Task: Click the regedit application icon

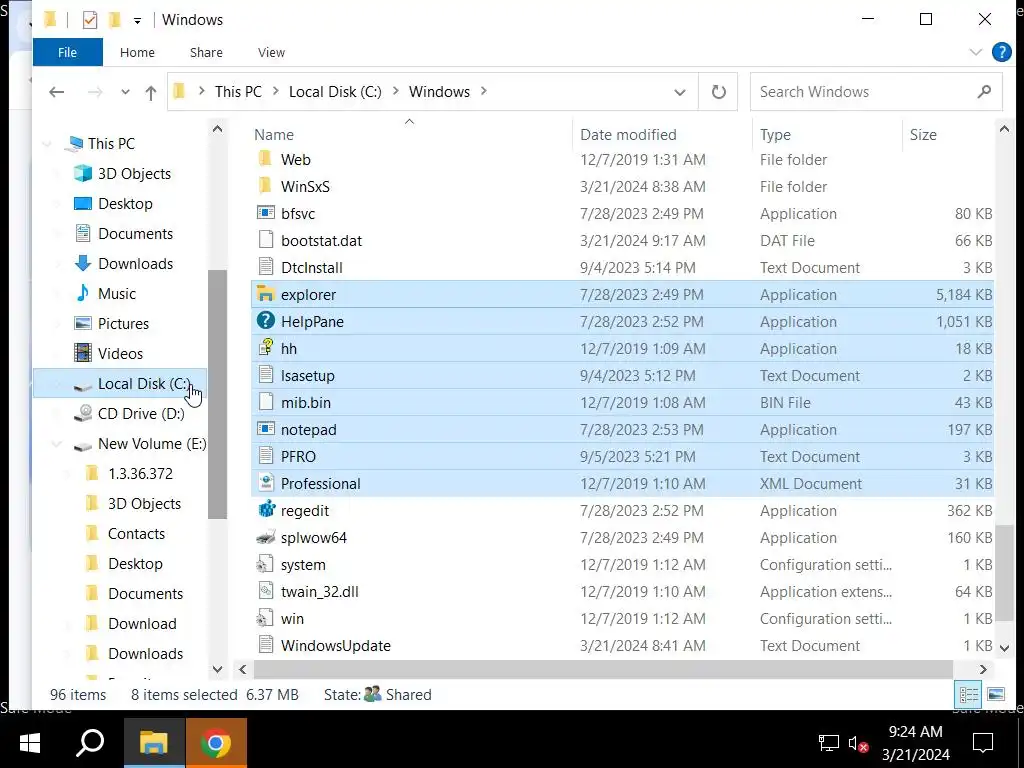Action: (266, 510)
